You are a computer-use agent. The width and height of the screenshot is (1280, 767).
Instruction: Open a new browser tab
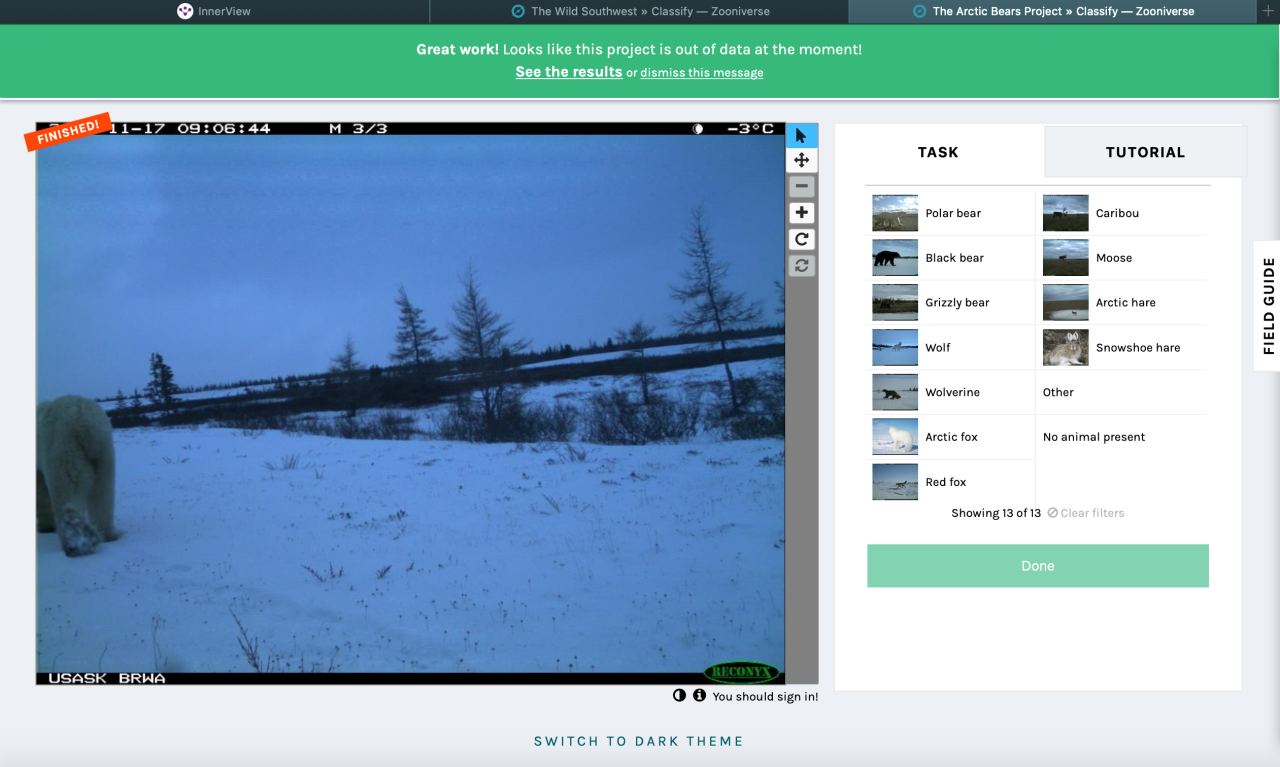pyautogui.click(x=1268, y=11)
